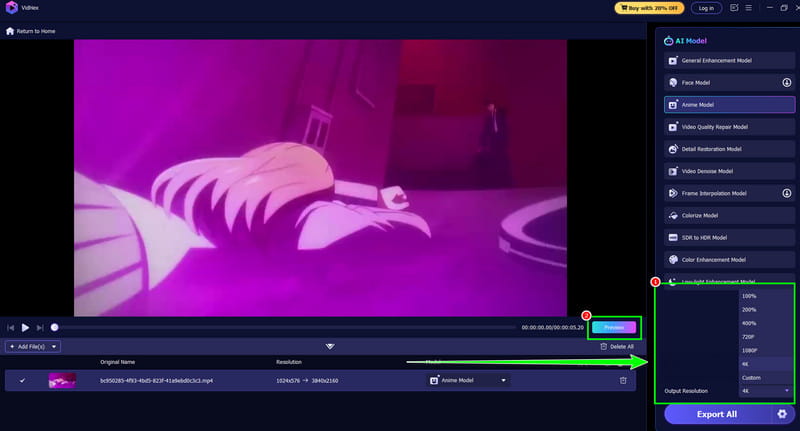Click the timecode 00:00:00.00/00:00:05.20
This screenshot has width=800, height=431.
tap(553, 327)
